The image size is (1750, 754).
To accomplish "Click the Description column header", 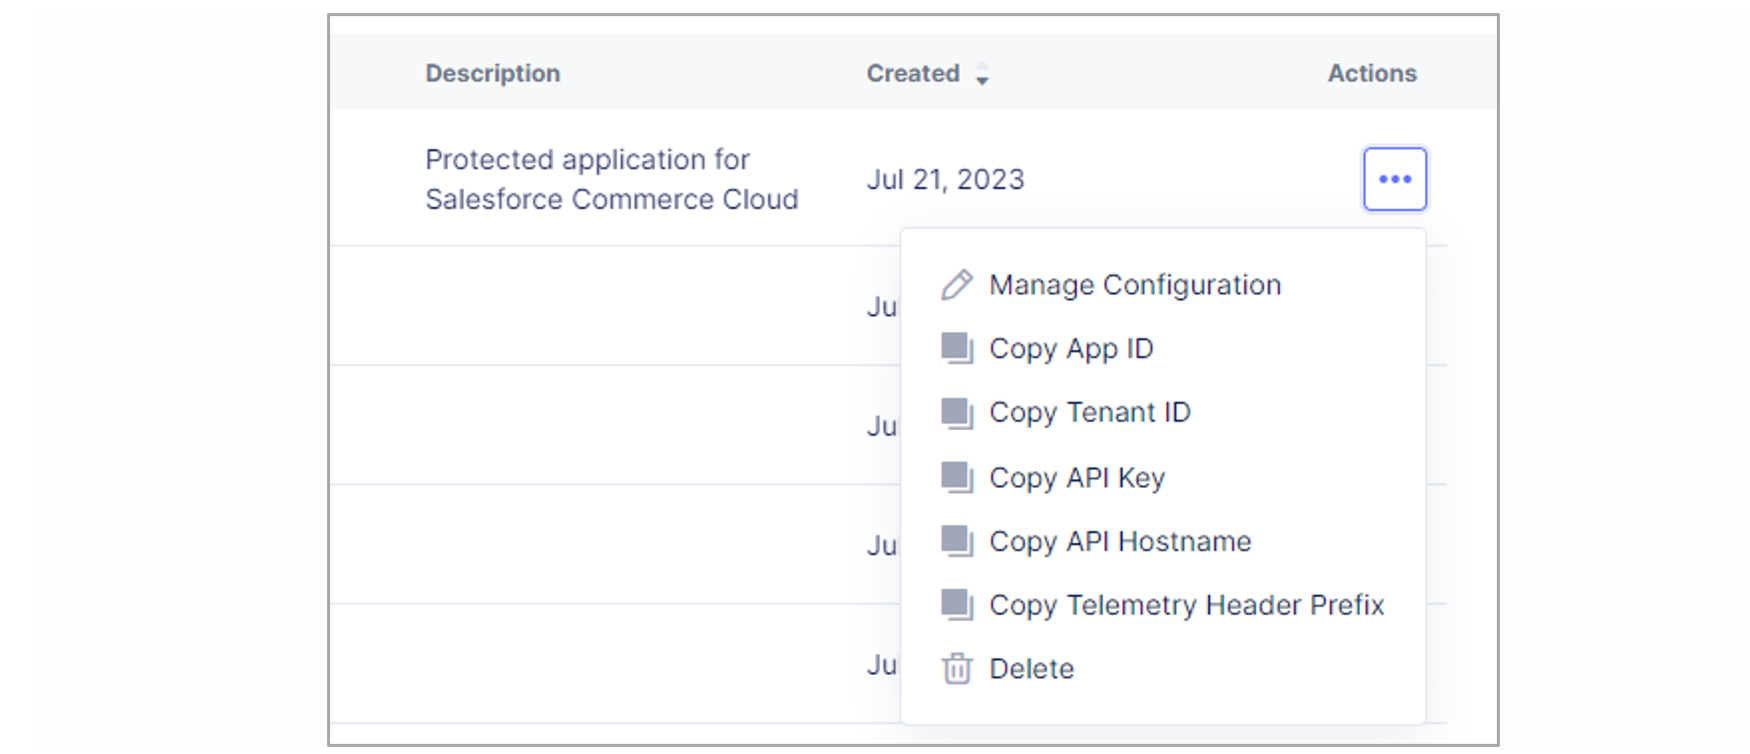I will coord(492,73).
